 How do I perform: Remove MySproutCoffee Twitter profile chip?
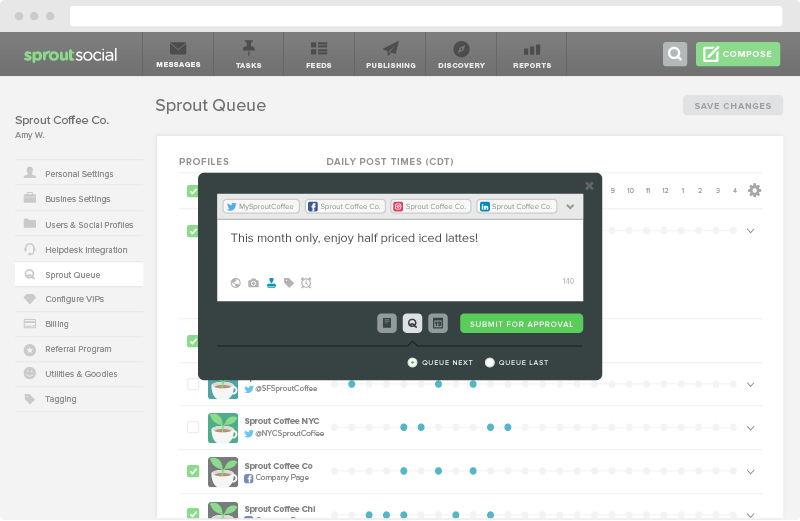tap(261, 207)
